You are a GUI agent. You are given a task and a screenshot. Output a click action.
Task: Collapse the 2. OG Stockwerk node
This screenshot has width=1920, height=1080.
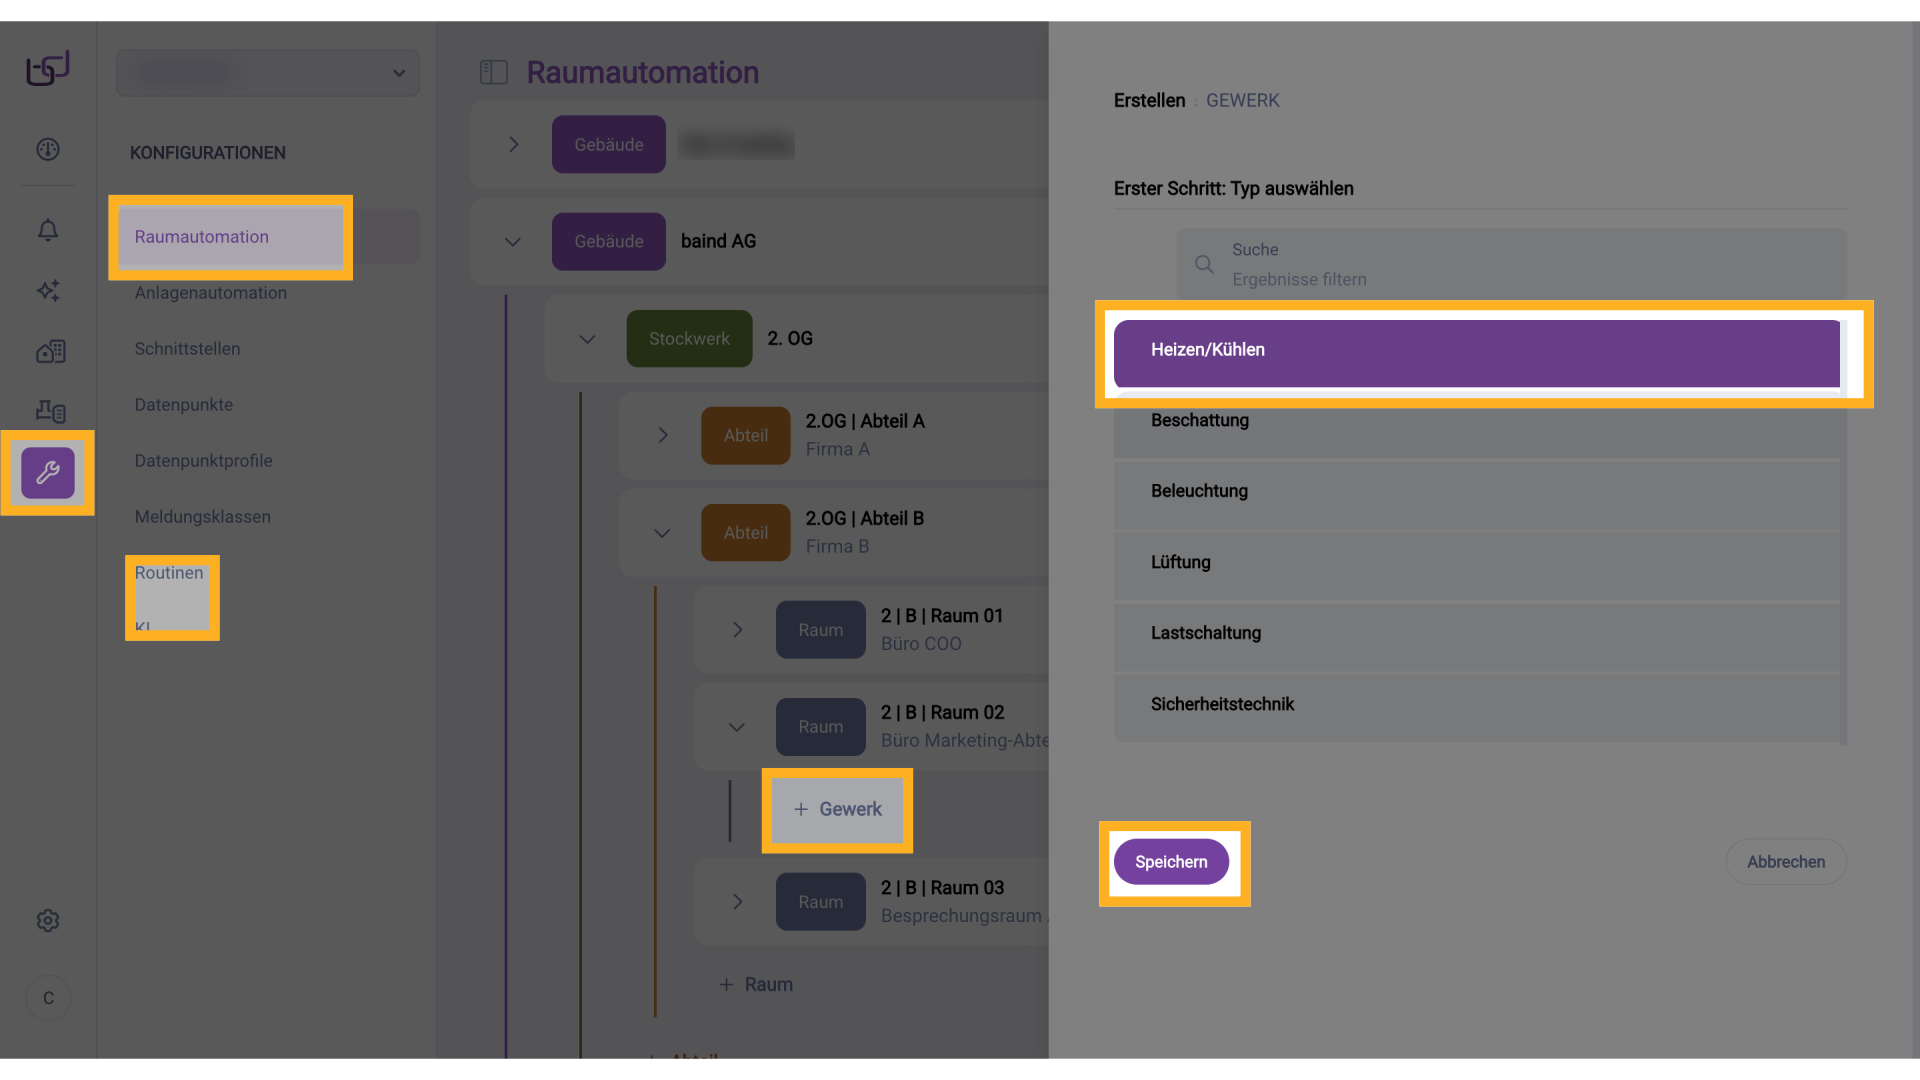pos(587,339)
